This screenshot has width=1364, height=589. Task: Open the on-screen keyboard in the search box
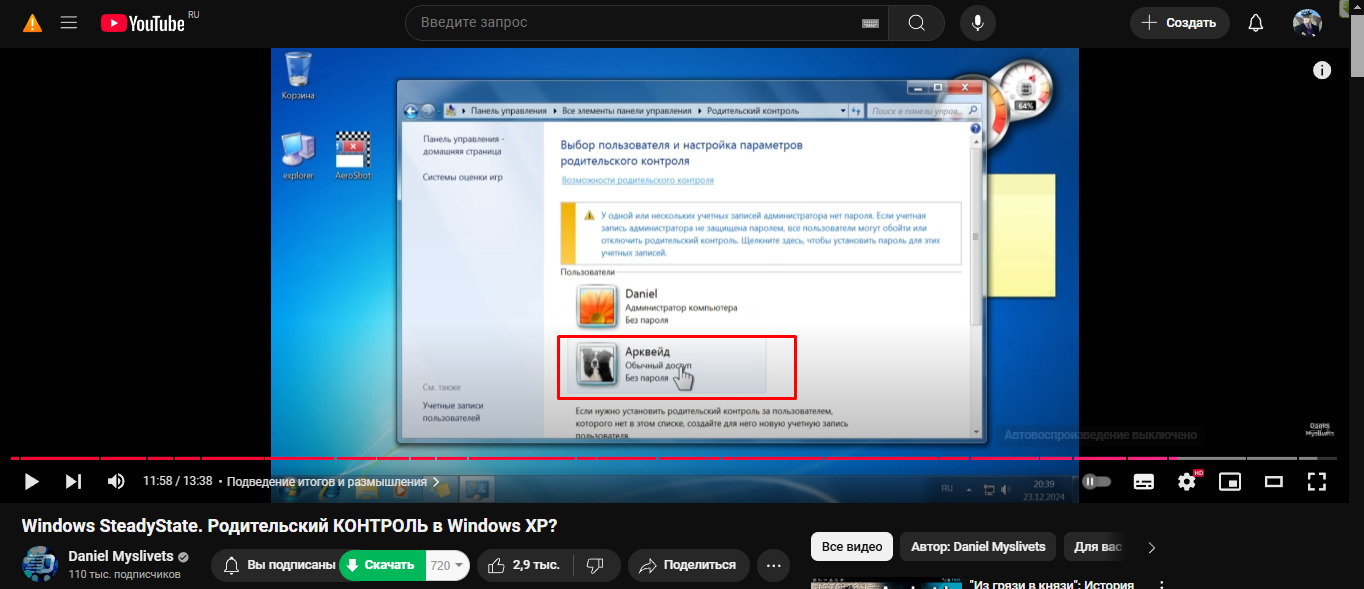(x=870, y=23)
